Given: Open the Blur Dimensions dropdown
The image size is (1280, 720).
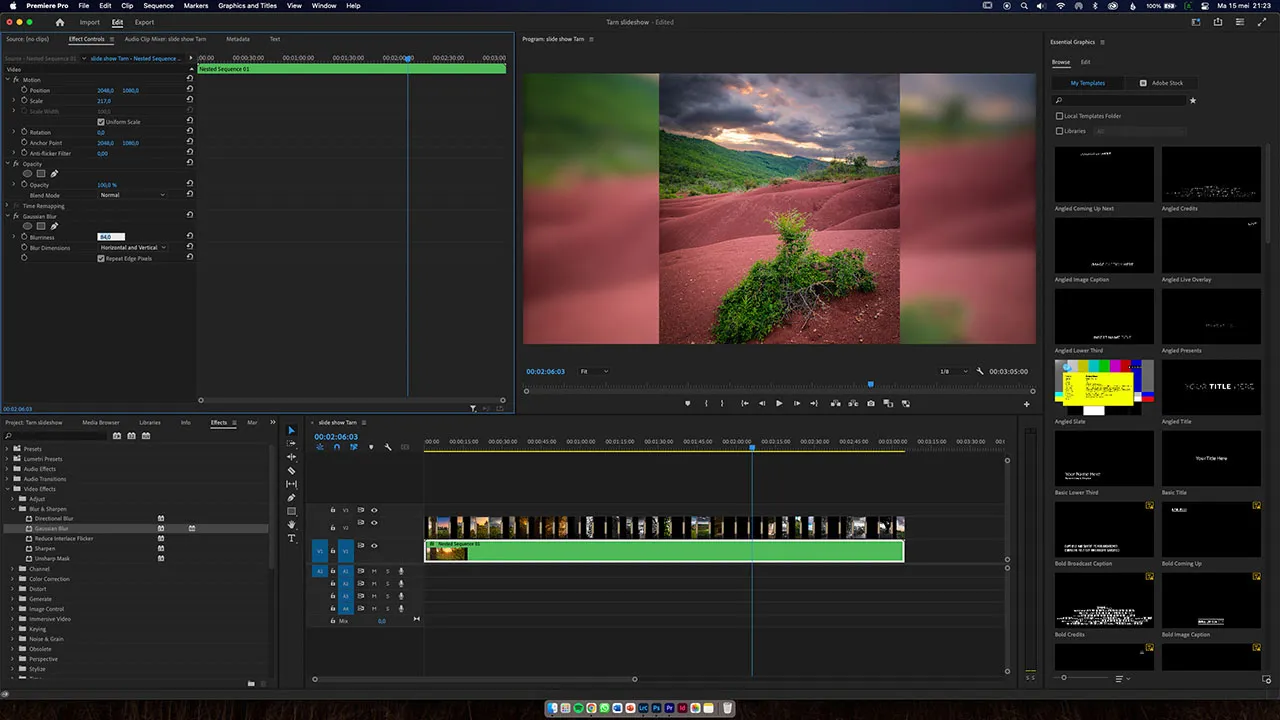Looking at the screenshot, I should click(x=133, y=248).
